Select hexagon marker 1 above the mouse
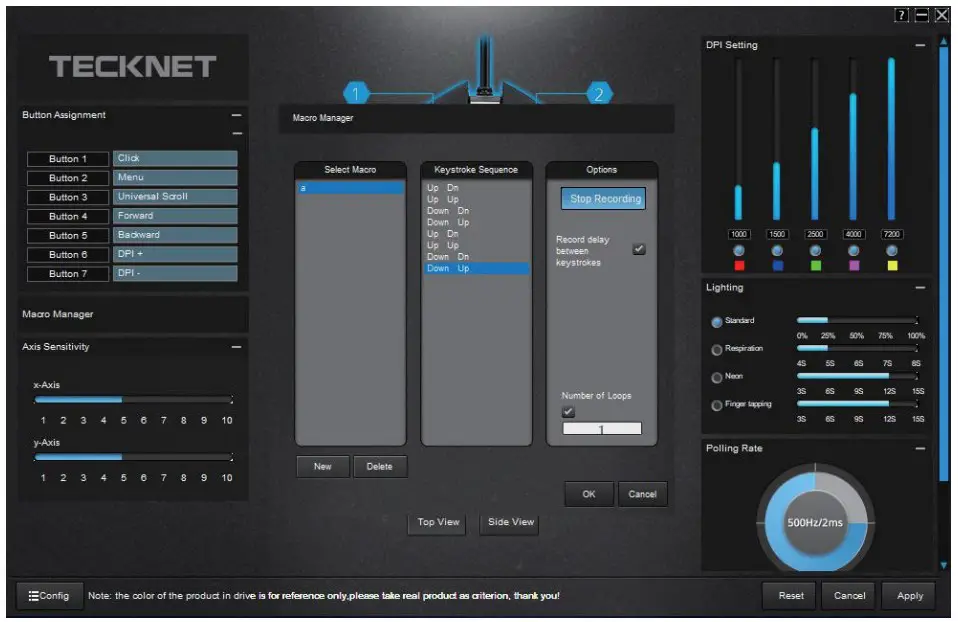 (355, 93)
